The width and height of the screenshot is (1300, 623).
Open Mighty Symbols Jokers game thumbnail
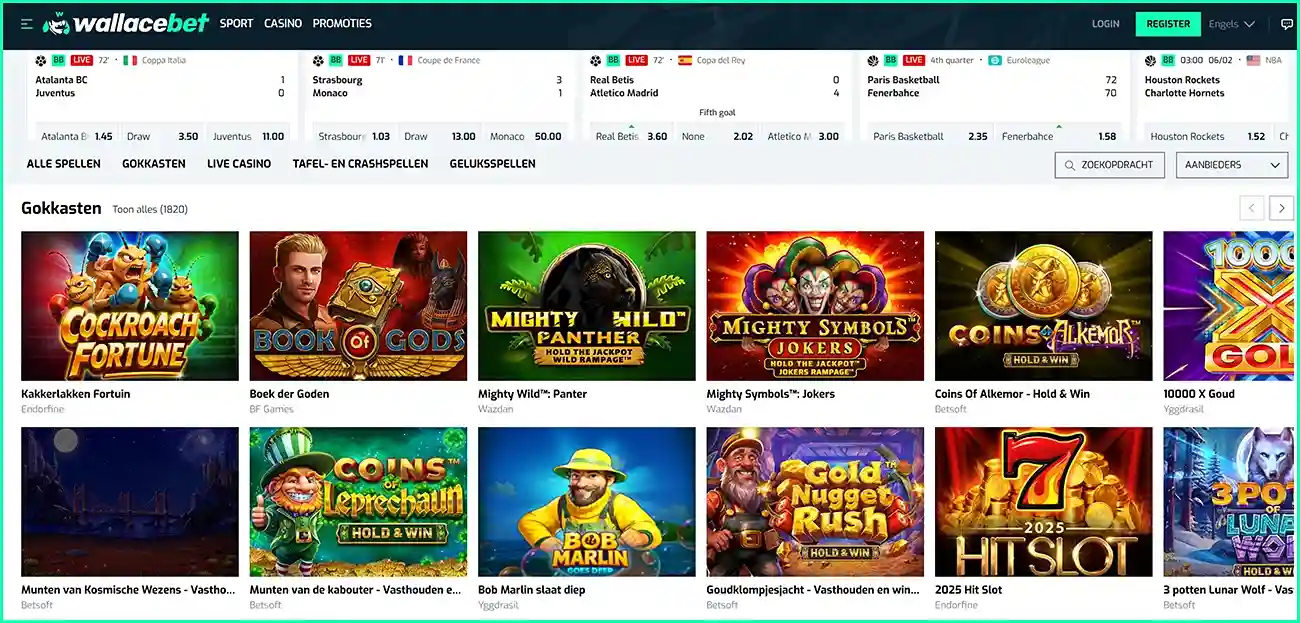[x=815, y=306]
